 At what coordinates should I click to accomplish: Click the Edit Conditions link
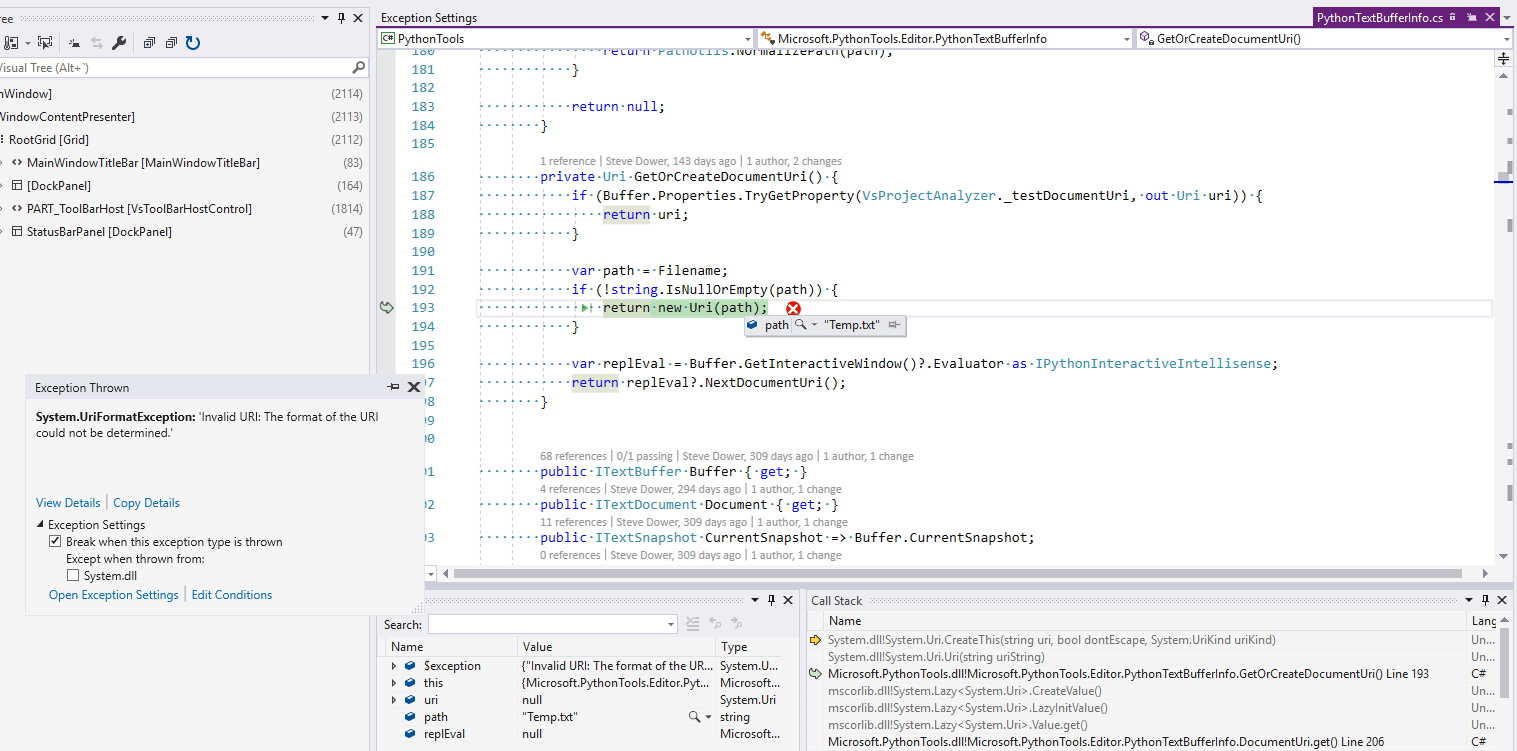coord(231,594)
